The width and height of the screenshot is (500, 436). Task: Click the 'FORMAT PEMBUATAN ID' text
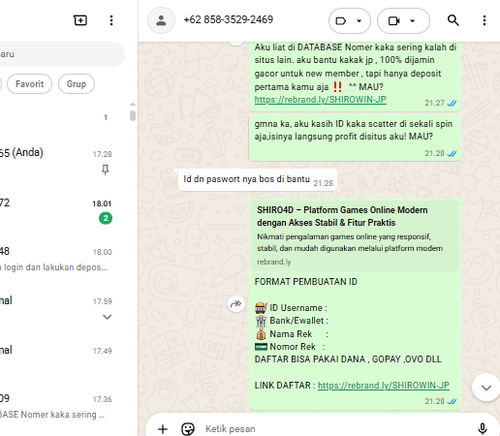(x=306, y=282)
